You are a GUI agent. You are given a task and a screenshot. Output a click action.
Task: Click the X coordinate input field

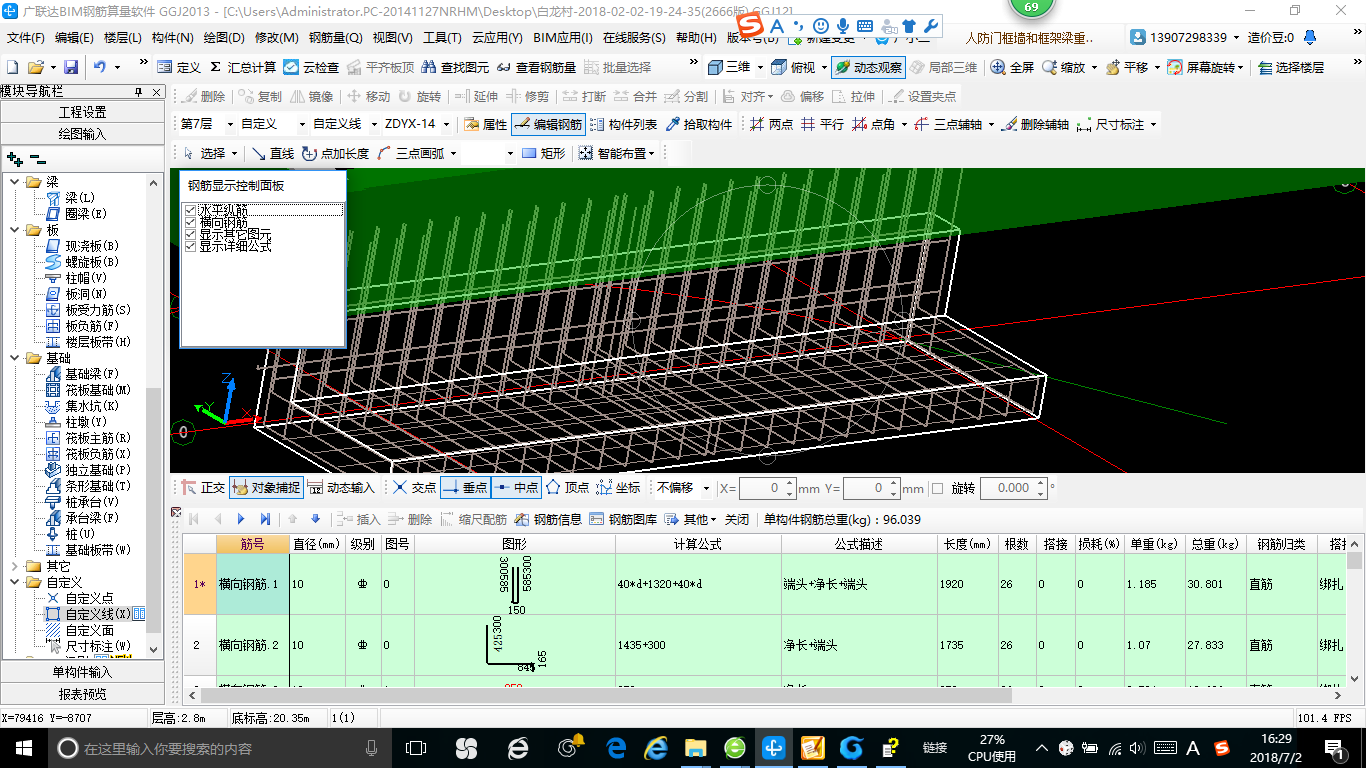click(761, 488)
